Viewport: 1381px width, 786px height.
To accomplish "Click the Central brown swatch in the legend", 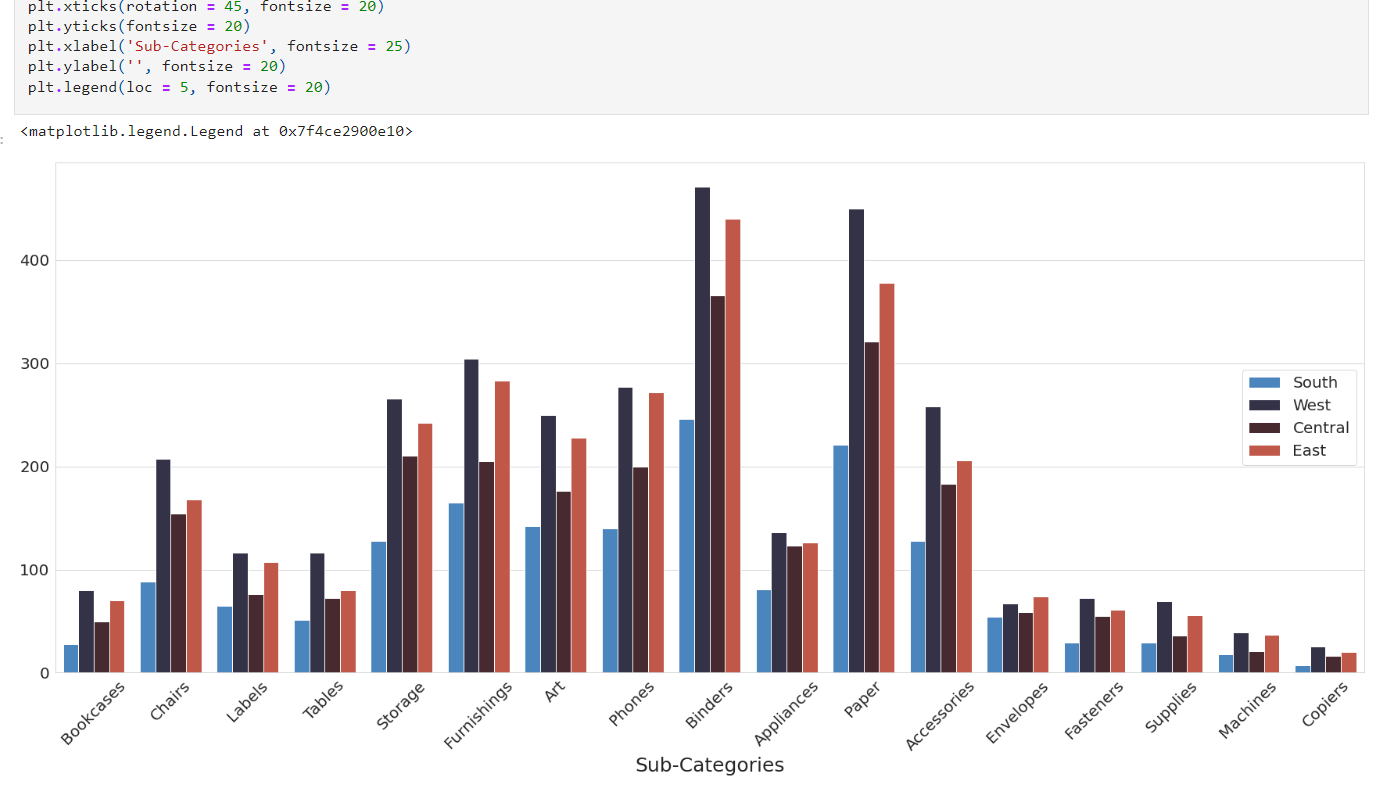I will point(1264,428).
